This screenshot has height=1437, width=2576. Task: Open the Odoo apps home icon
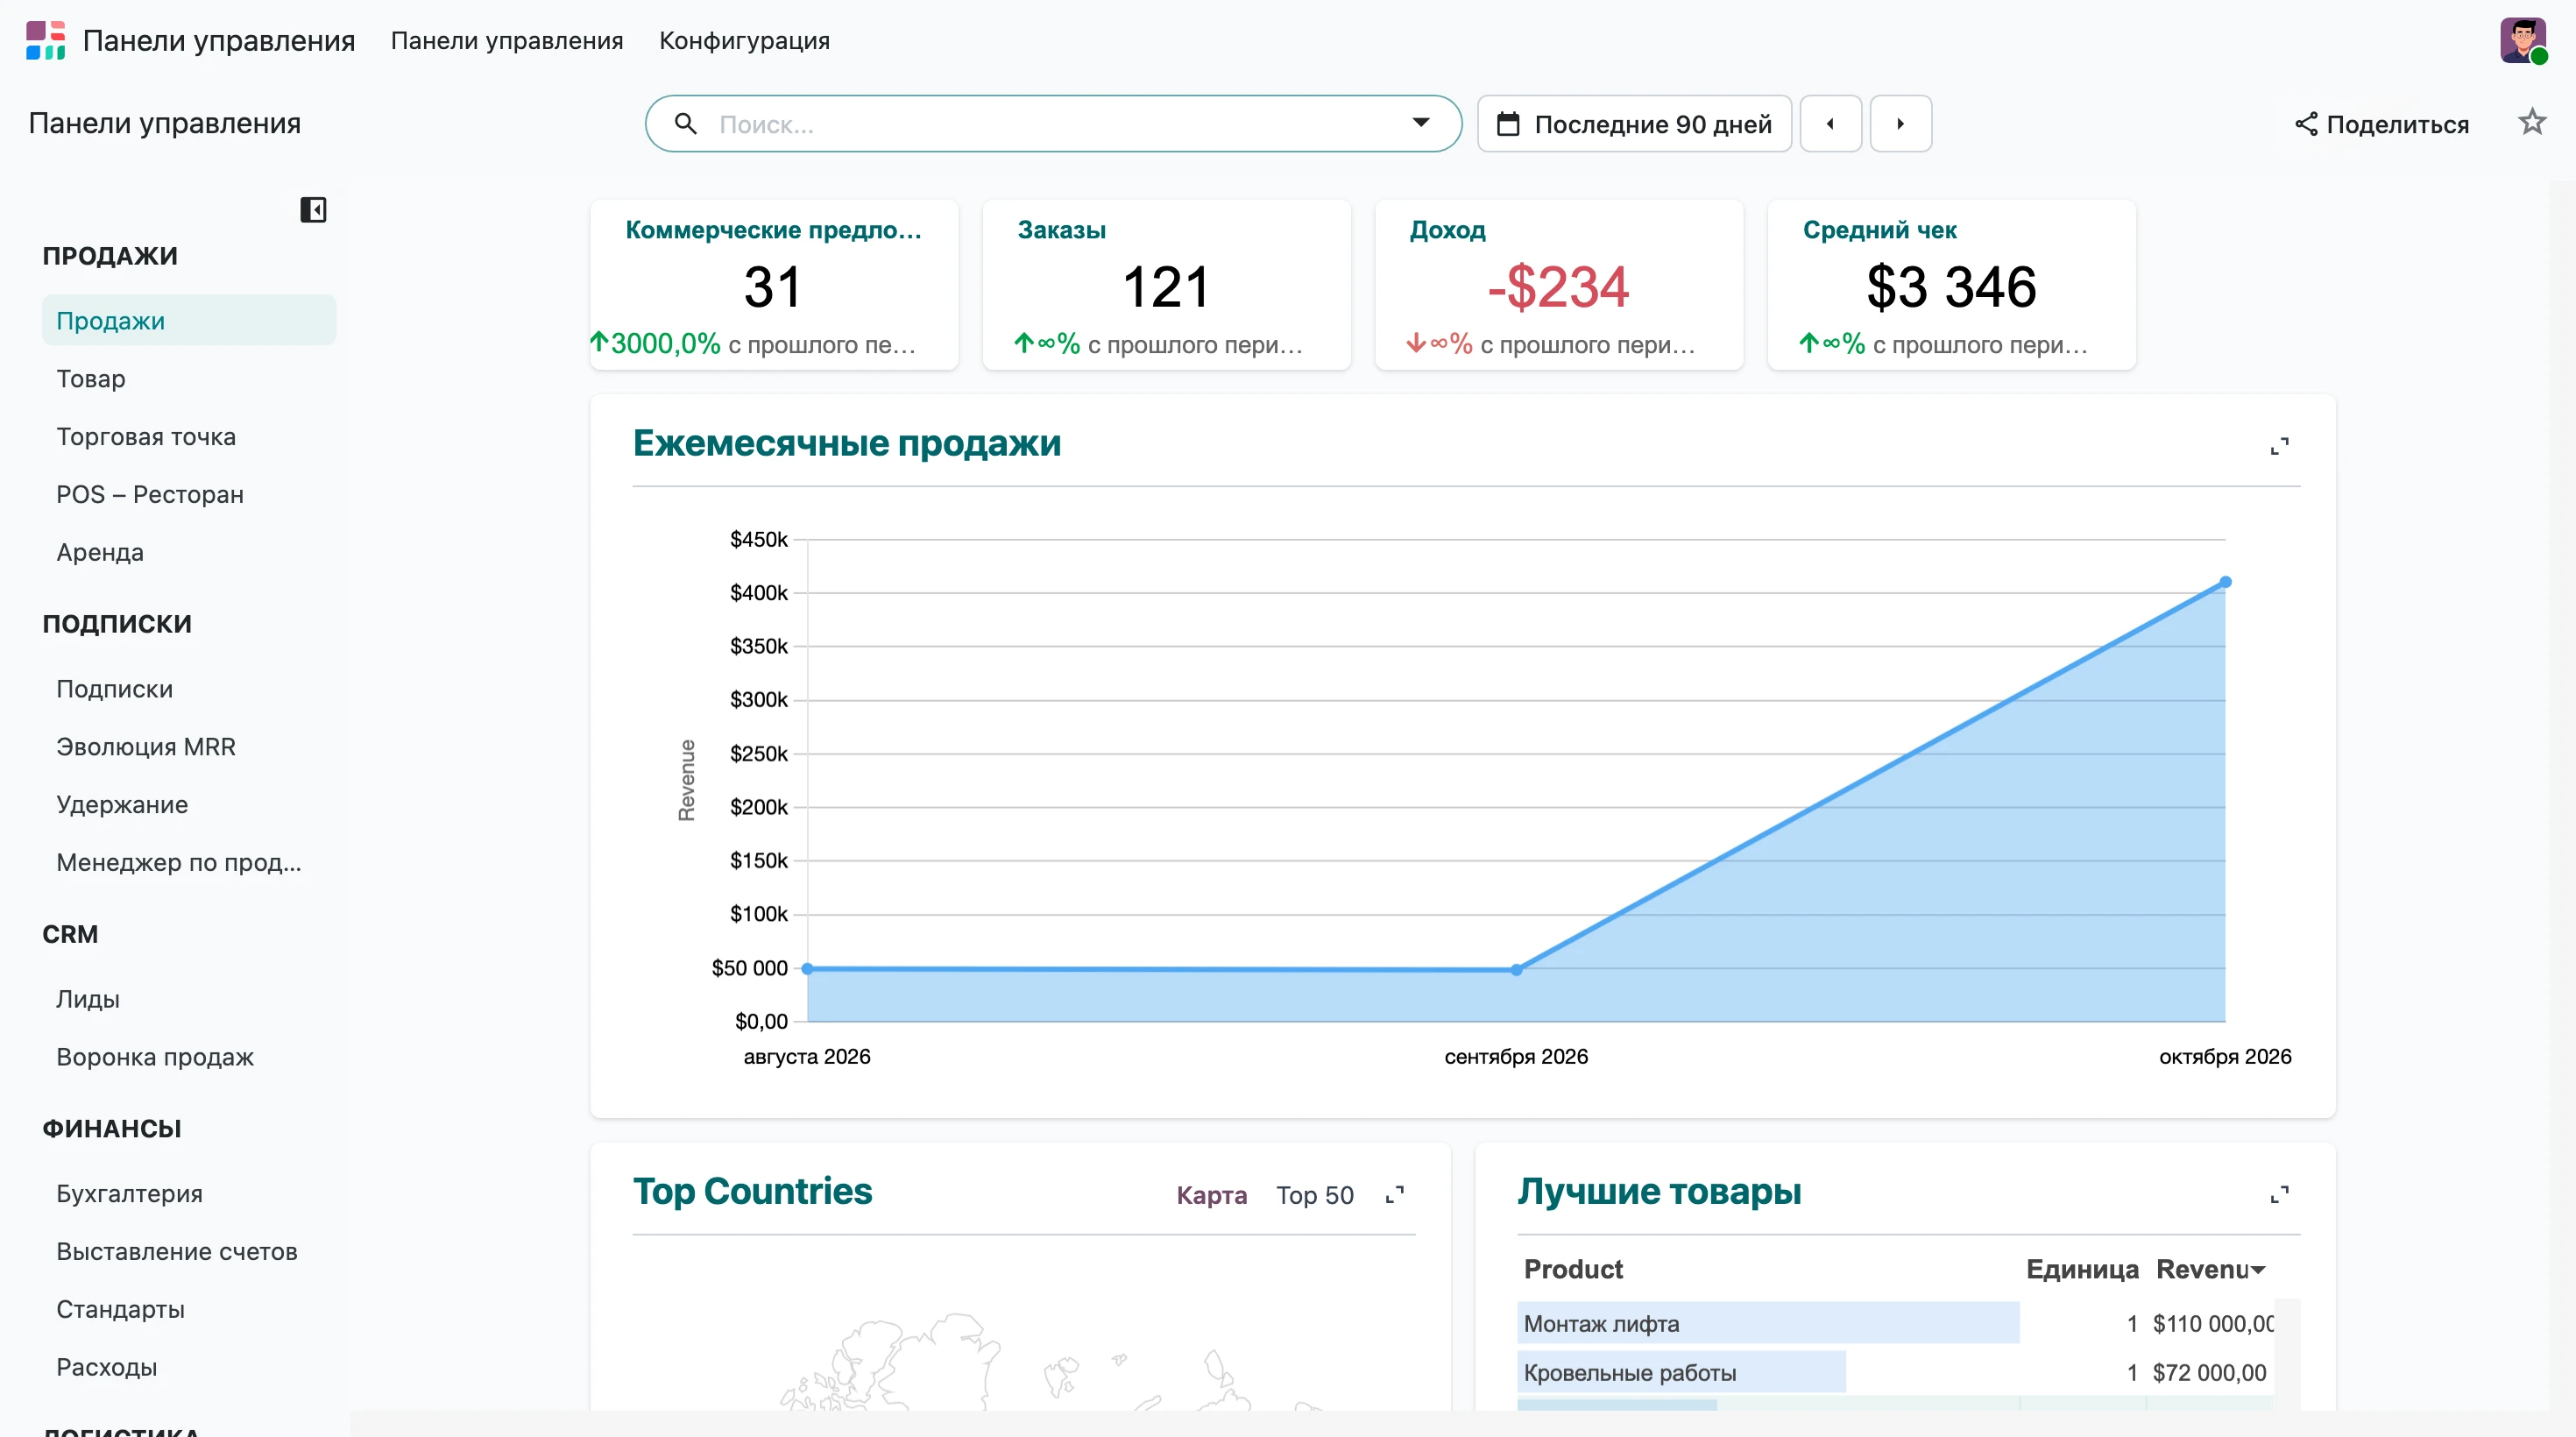pos(45,41)
